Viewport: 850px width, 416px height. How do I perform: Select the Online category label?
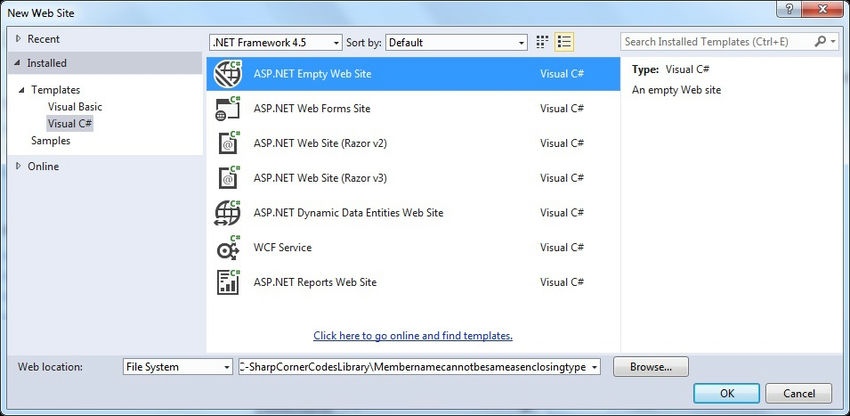43,166
